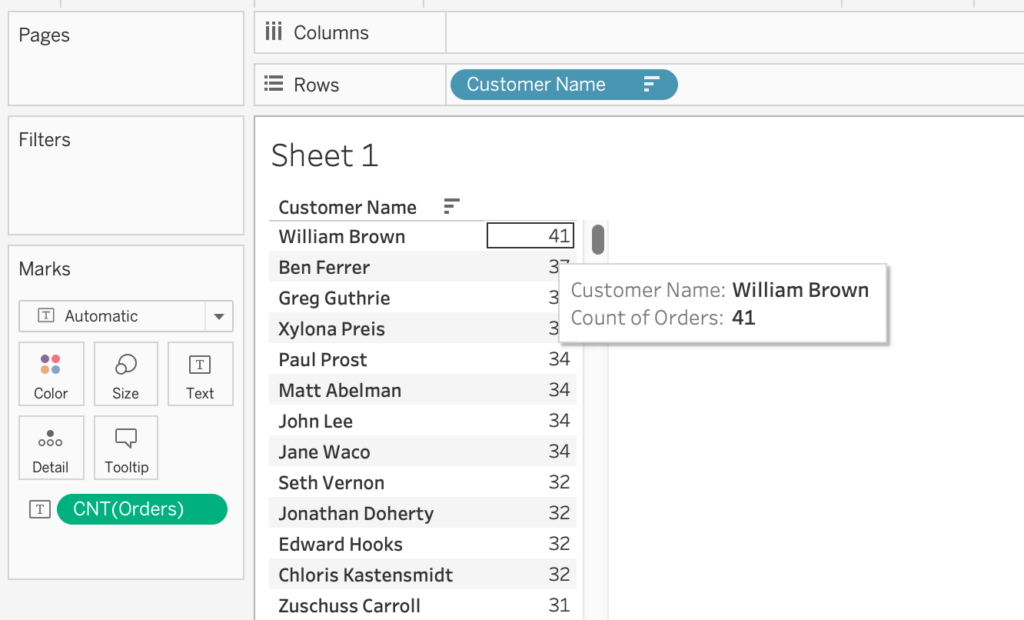
Task: Select the Ben Ferrer row label
Action: pos(324,268)
